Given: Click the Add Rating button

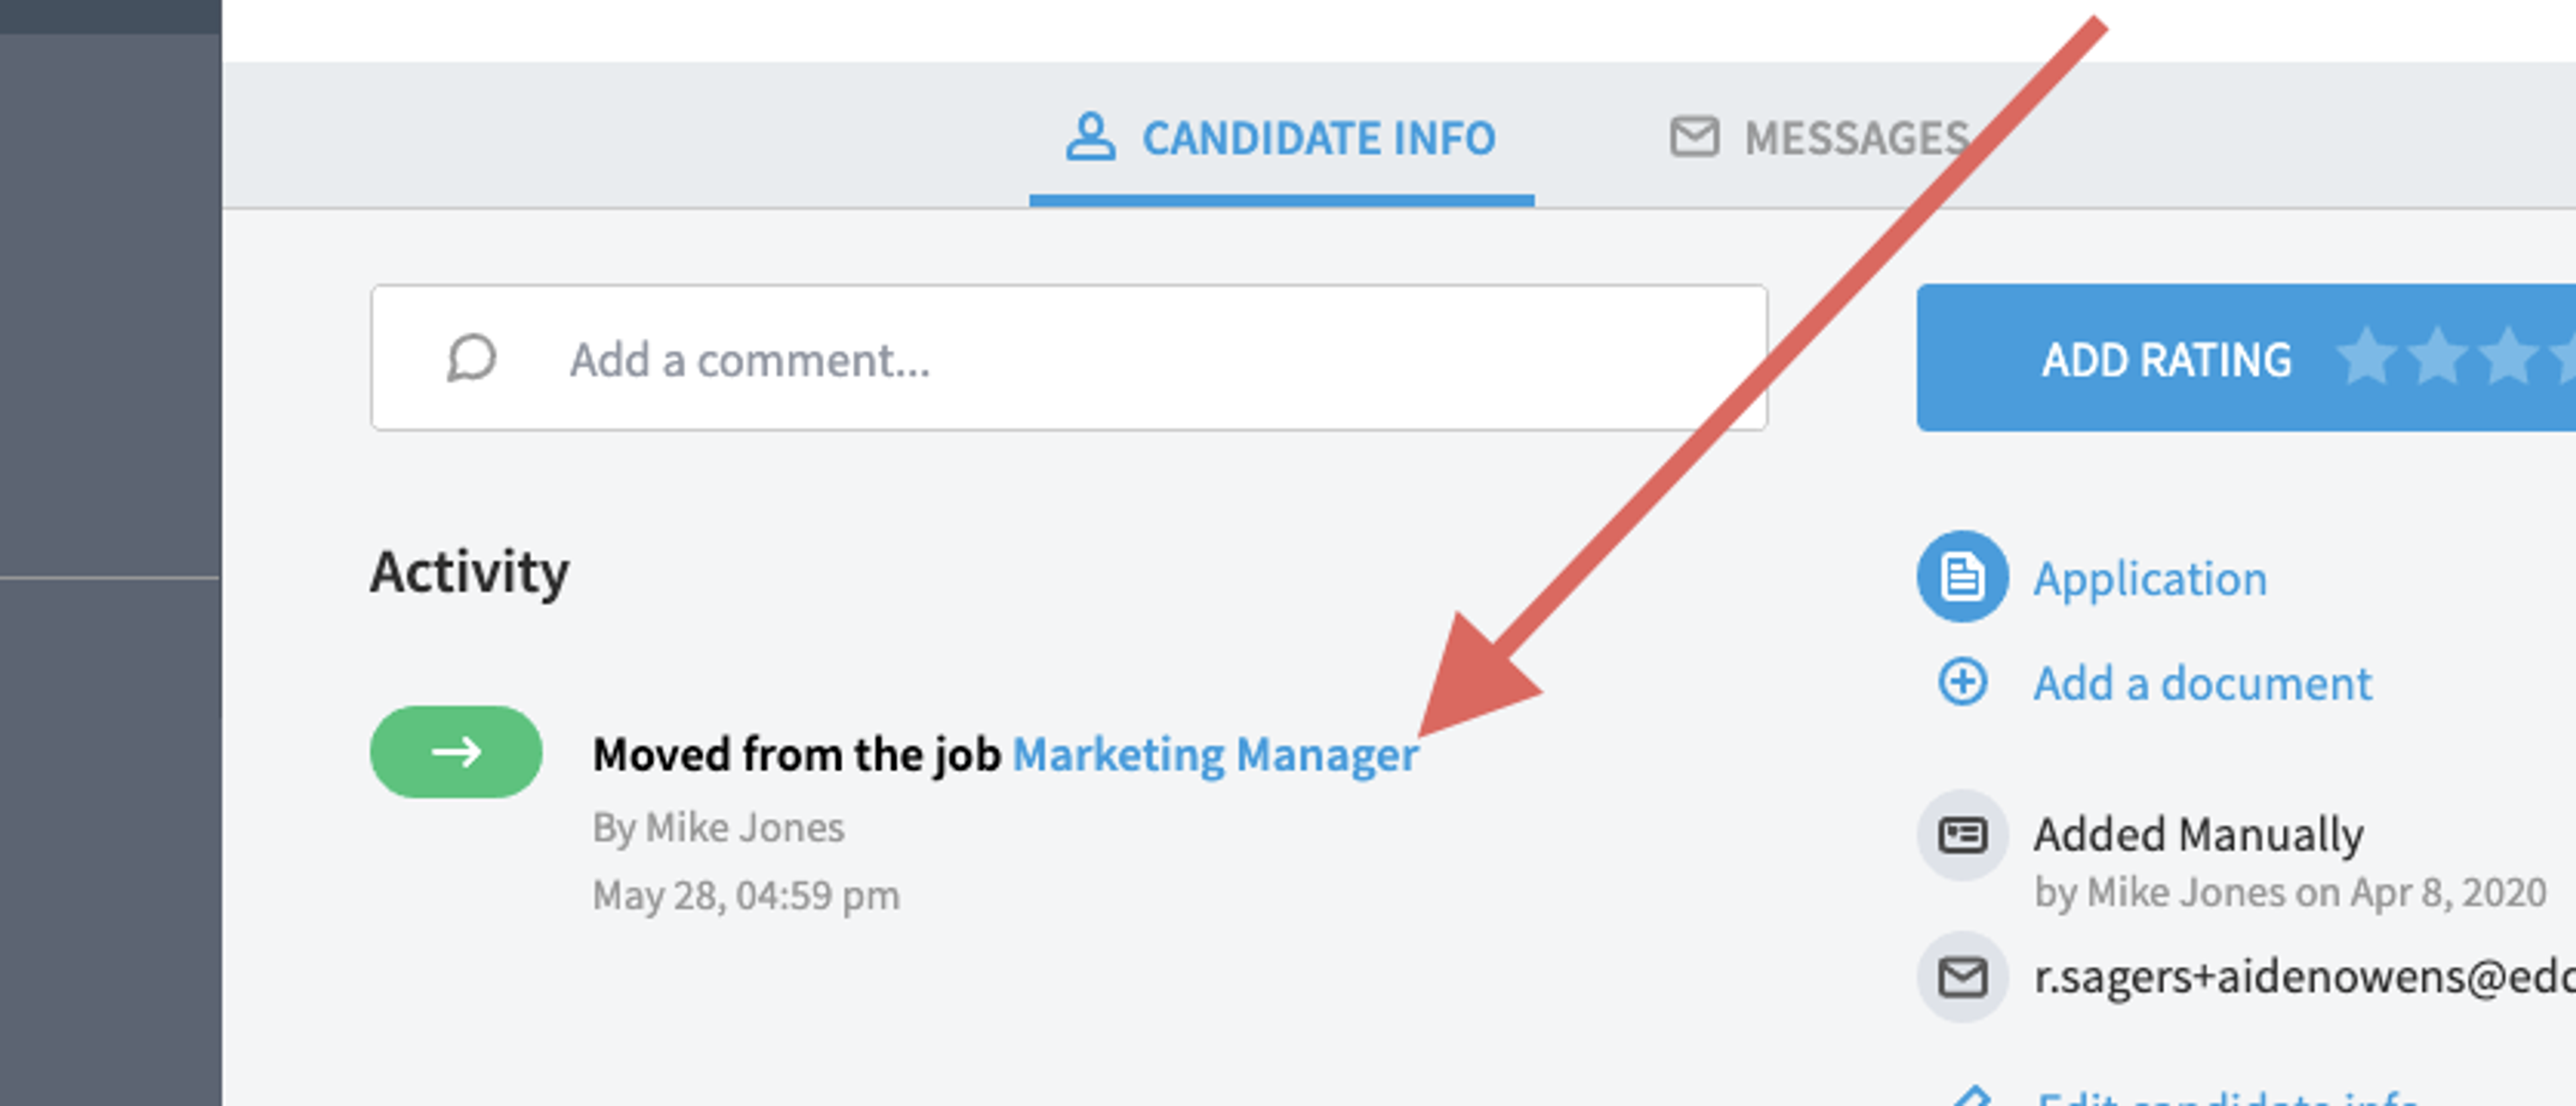Looking at the screenshot, I should (x=2246, y=358).
